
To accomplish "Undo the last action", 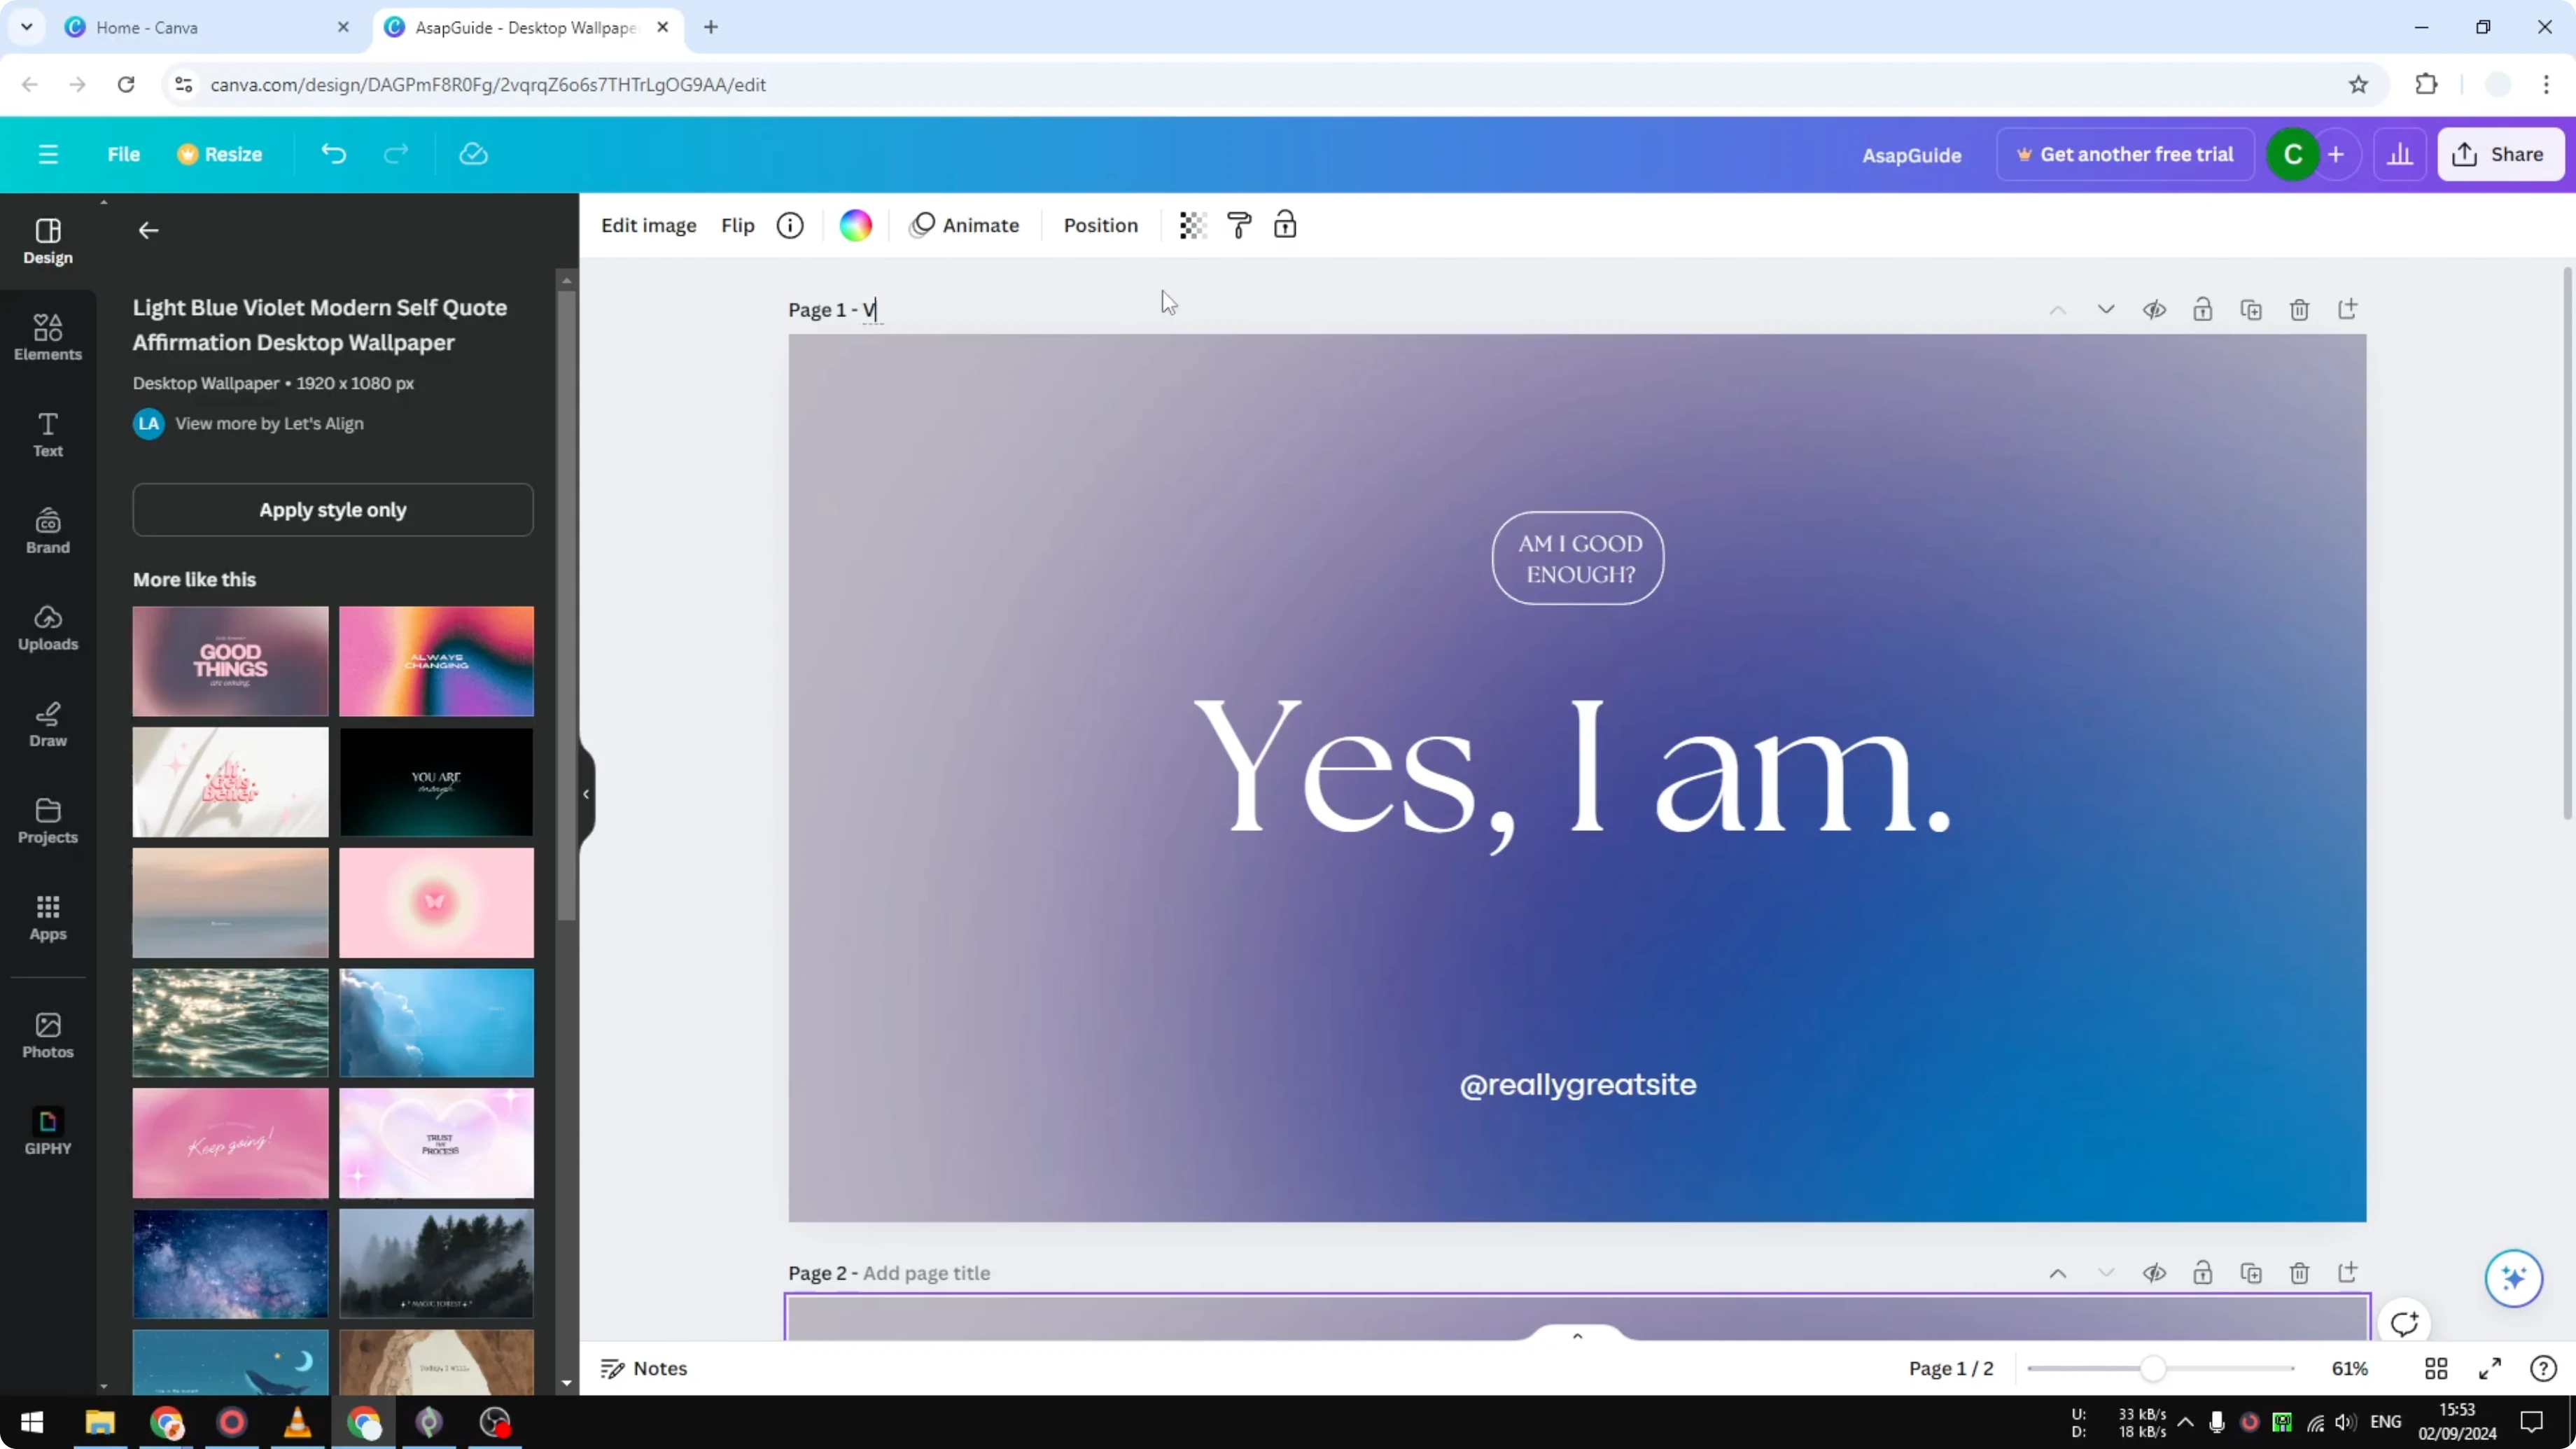I will 333,154.
